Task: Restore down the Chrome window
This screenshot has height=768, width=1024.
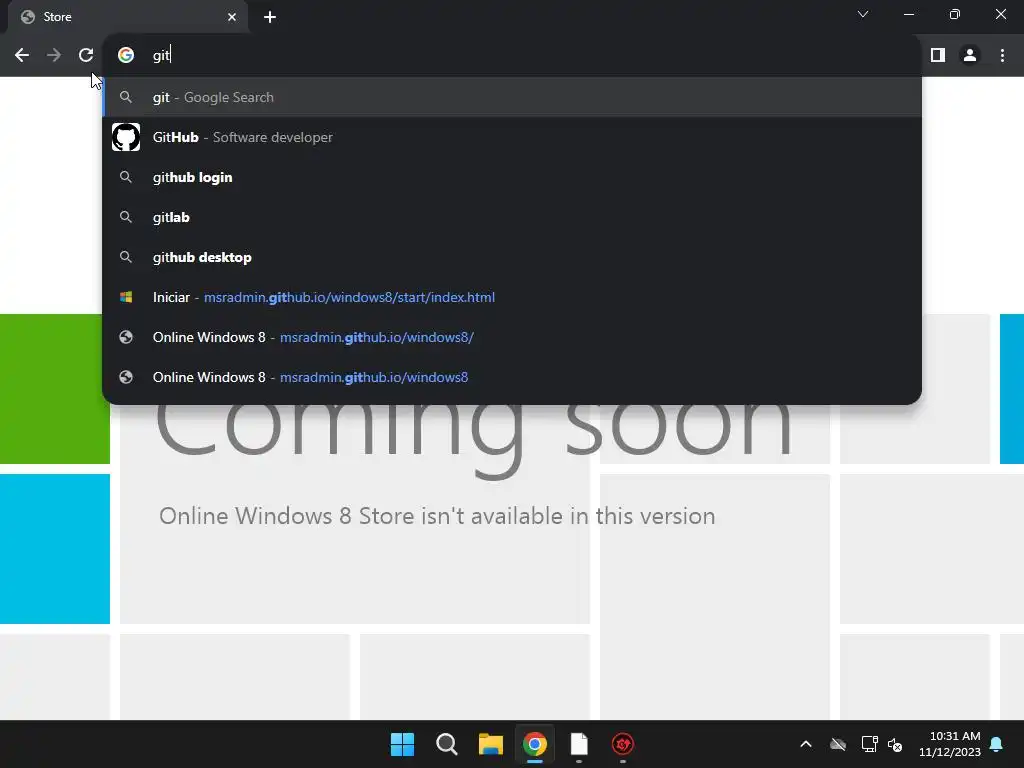Action: [x=955, y=14]
